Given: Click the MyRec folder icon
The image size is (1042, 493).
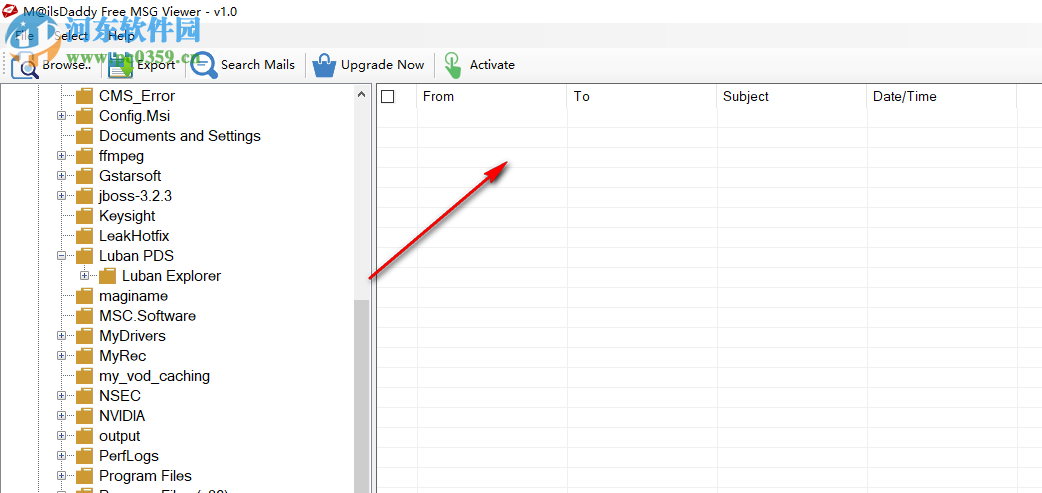Looking at the screenshot, I should click(84, 356).
